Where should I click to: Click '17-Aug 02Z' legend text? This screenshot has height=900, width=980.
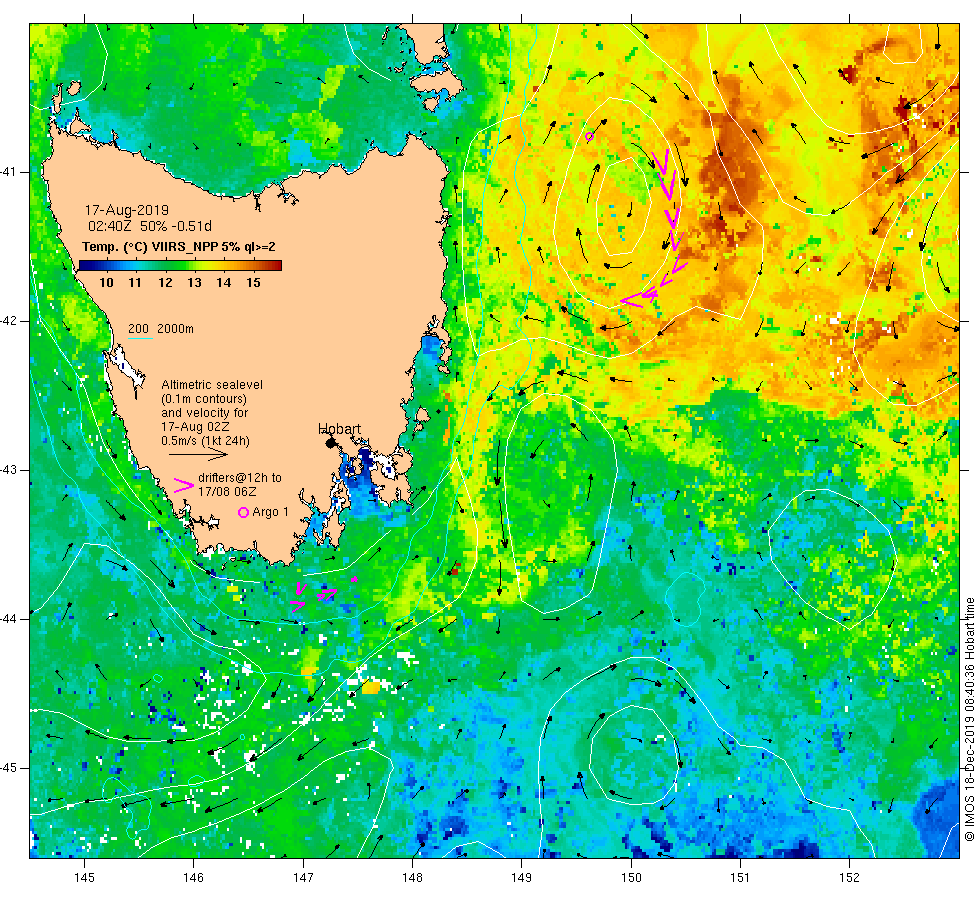pyautogui.click(x=195, y=427)
